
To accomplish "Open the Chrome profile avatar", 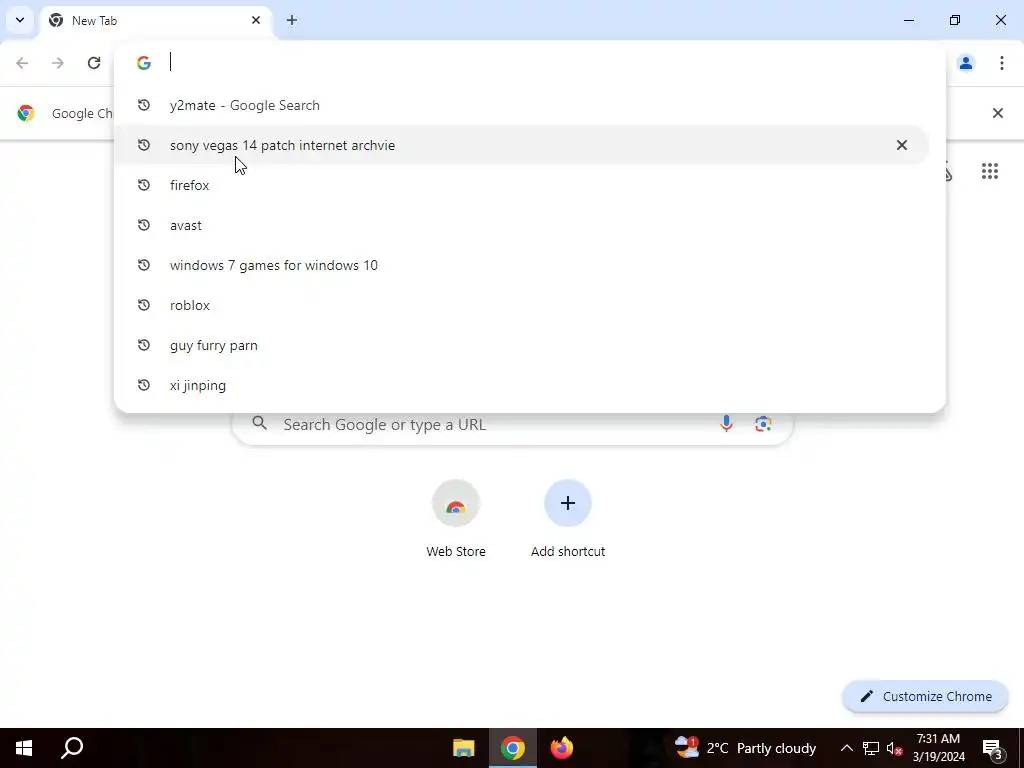I will click(966, 63).
